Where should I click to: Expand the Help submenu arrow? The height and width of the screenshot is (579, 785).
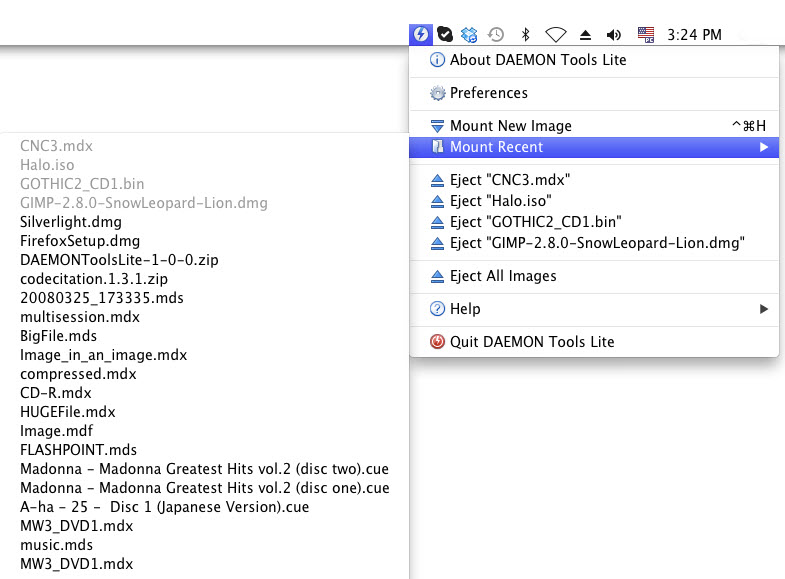pyautogui.click(x=764, y=309)
